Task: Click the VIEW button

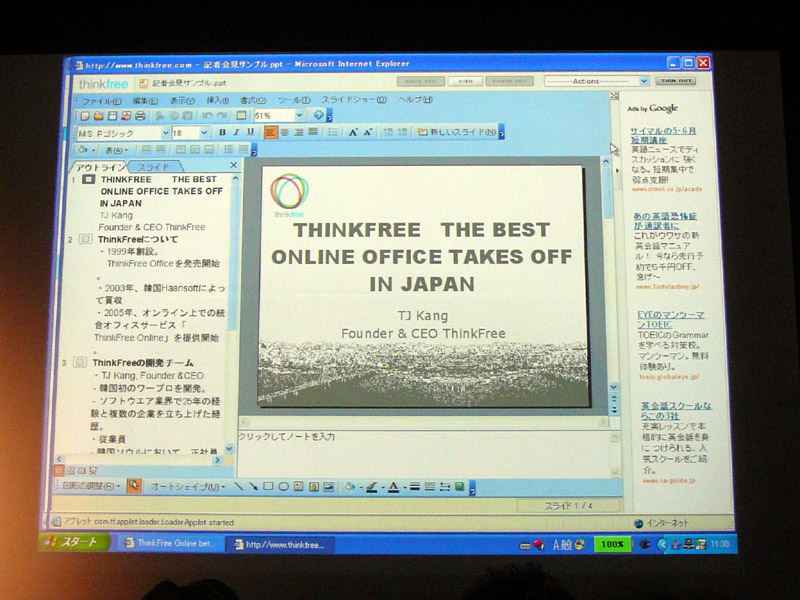Action: [x=465, y=81]
